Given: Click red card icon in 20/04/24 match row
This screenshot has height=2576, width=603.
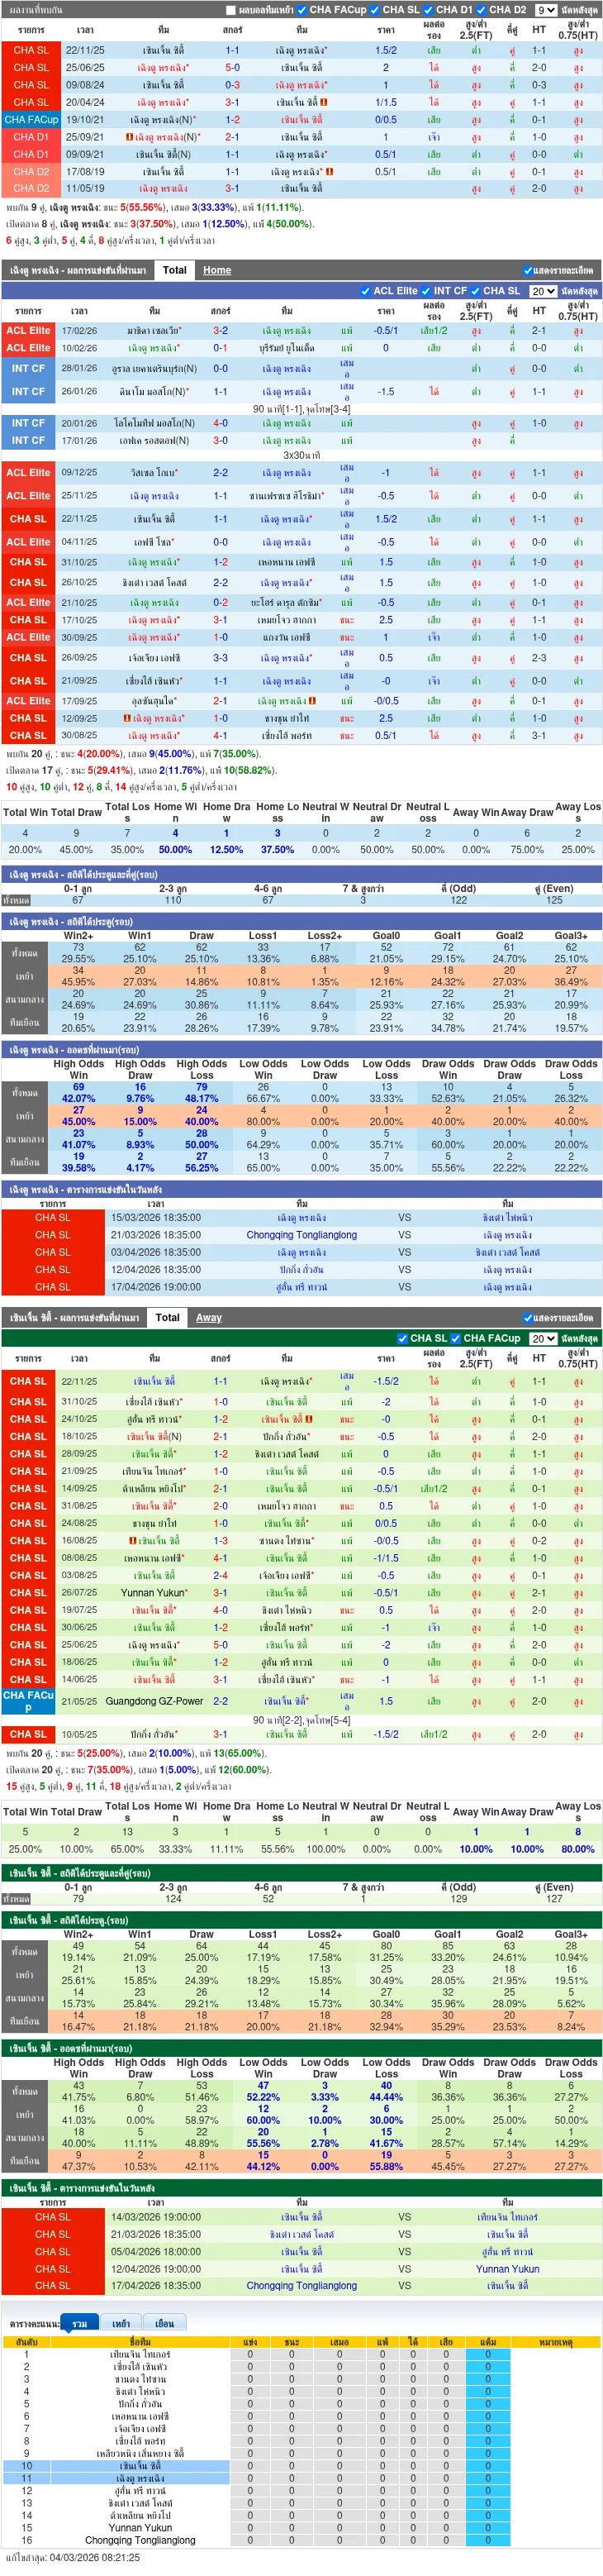Looking at the screenshot, I should pos(324,102).
